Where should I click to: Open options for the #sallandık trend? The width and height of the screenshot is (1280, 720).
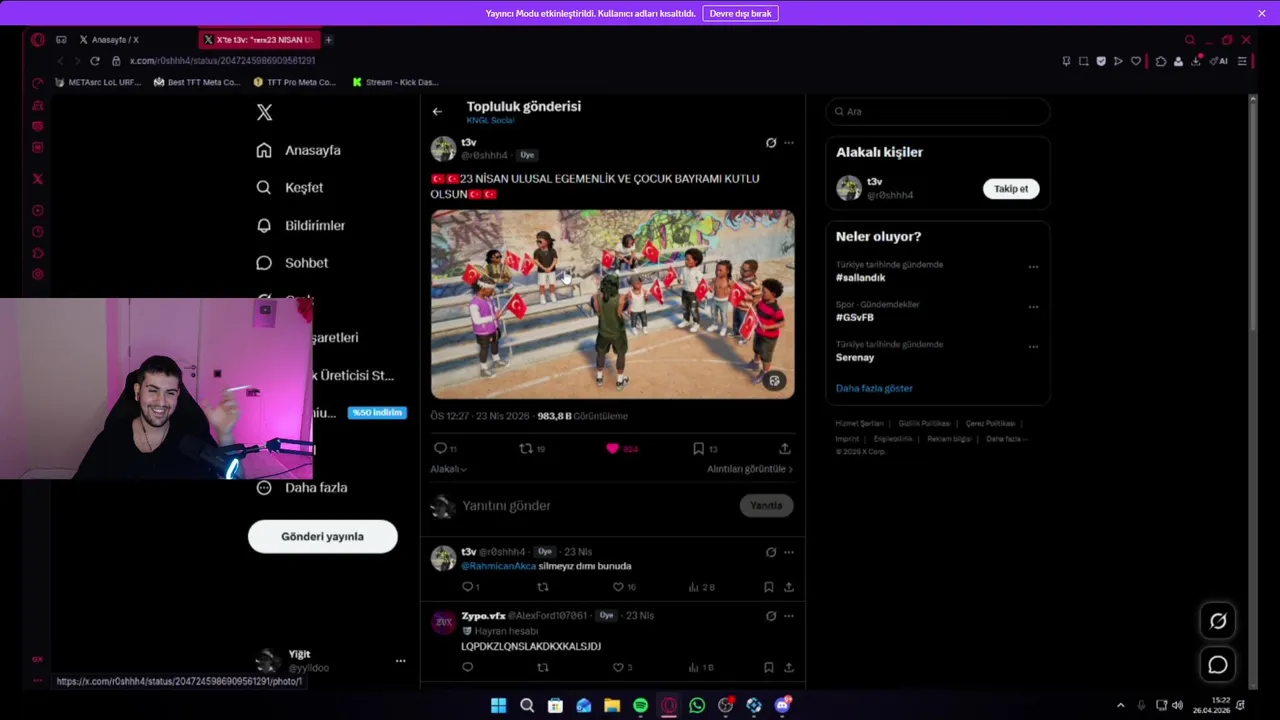(x=1033, y=267)
